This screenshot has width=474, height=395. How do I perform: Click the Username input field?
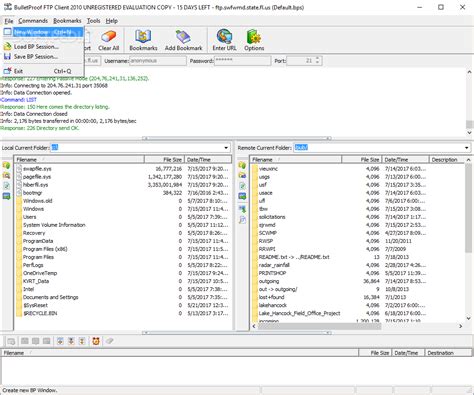(x=157, y=61)
